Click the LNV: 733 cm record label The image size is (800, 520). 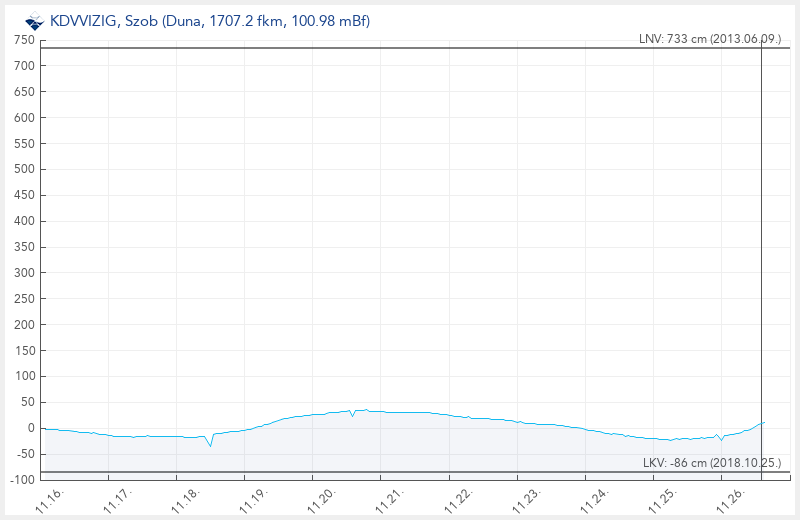click(x=709, y=39)
